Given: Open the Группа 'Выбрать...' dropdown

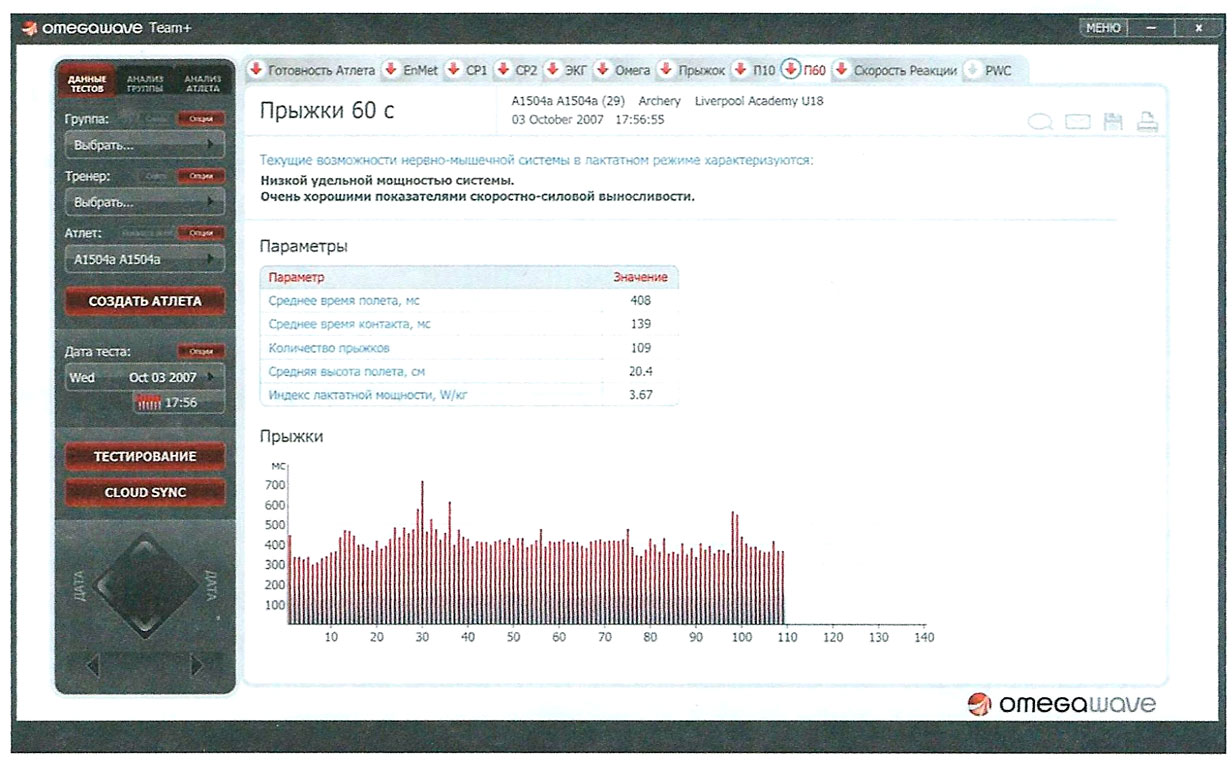Looking at the screenshot, I should click(144, 145).
